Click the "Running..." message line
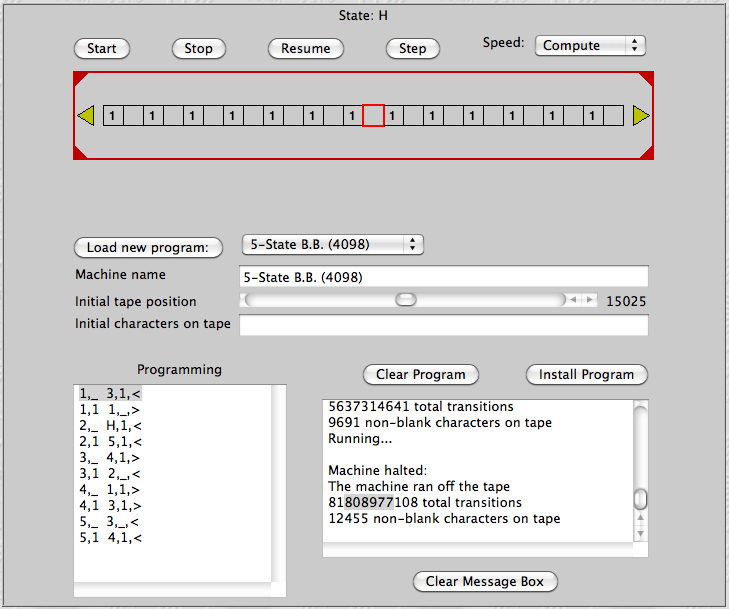This screenshot has height=609, width=729. coord(360,439)
